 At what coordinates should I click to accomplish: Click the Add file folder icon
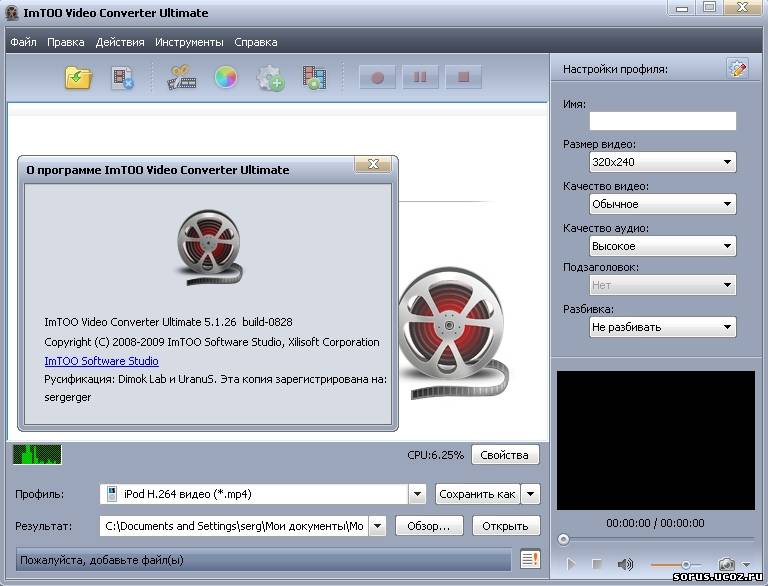click(x=78, y=77)
